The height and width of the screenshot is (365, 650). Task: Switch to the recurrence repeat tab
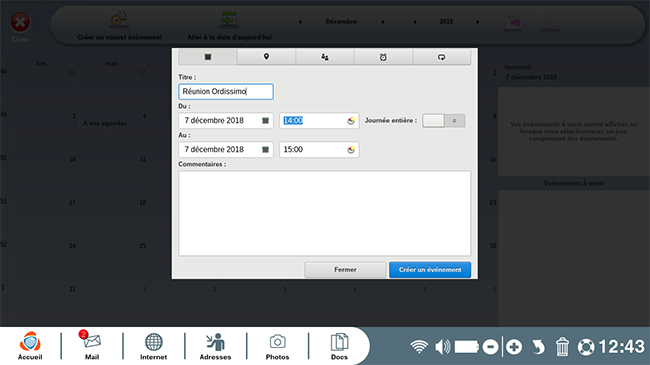(x=441, y=57)
